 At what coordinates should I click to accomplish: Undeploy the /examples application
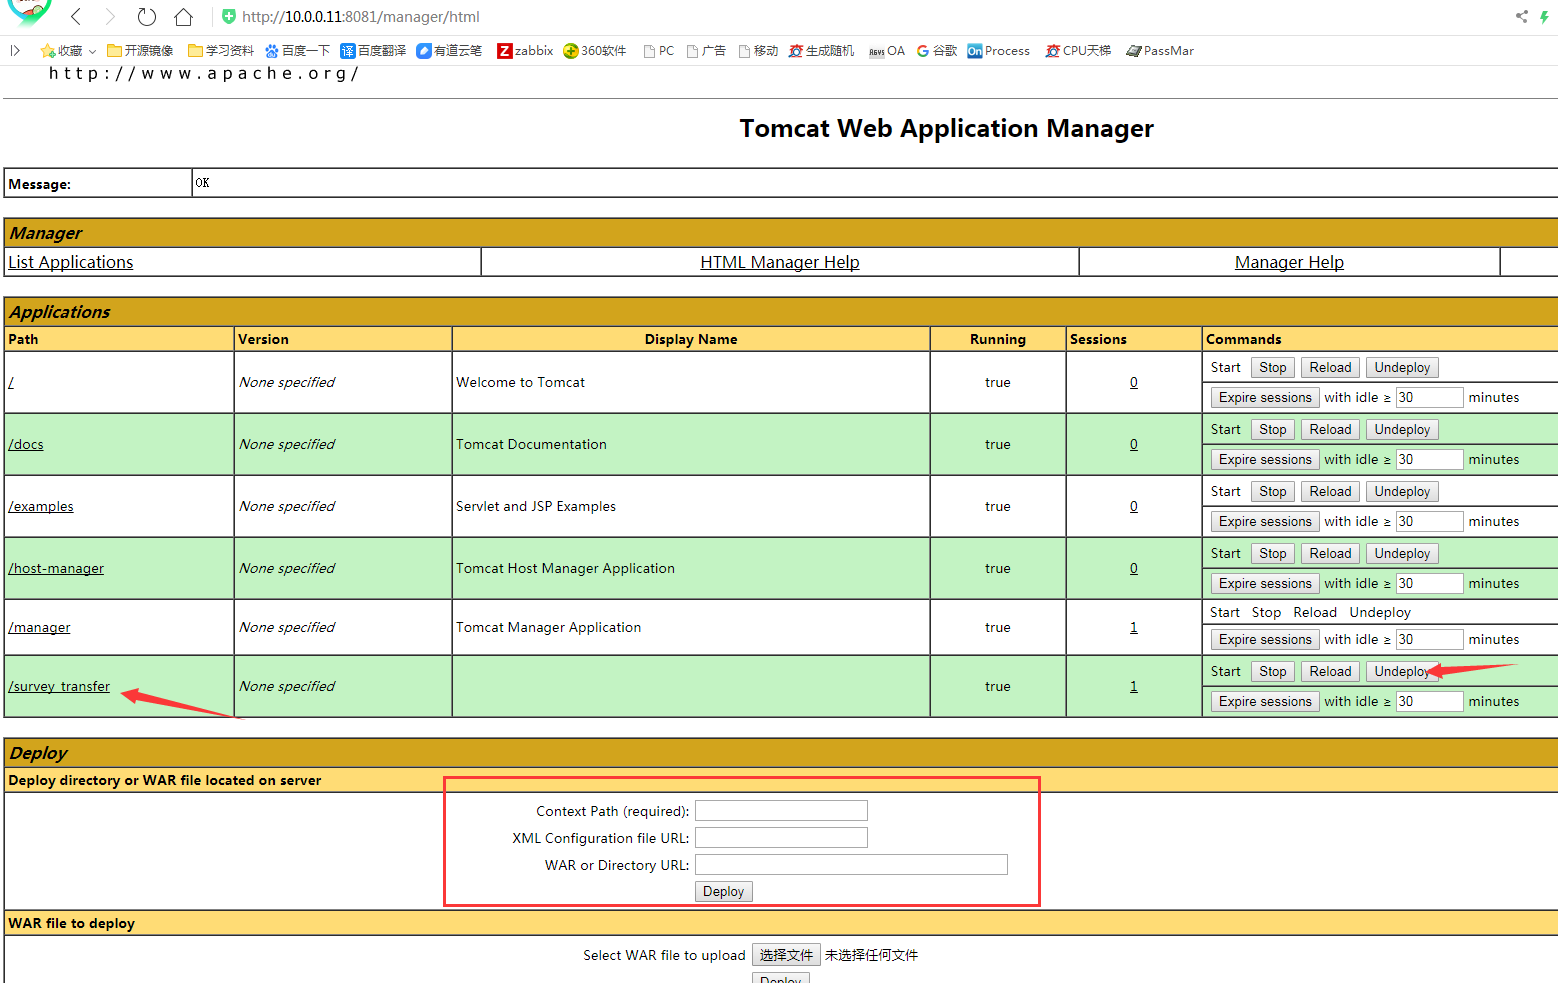click(1402, 491)
